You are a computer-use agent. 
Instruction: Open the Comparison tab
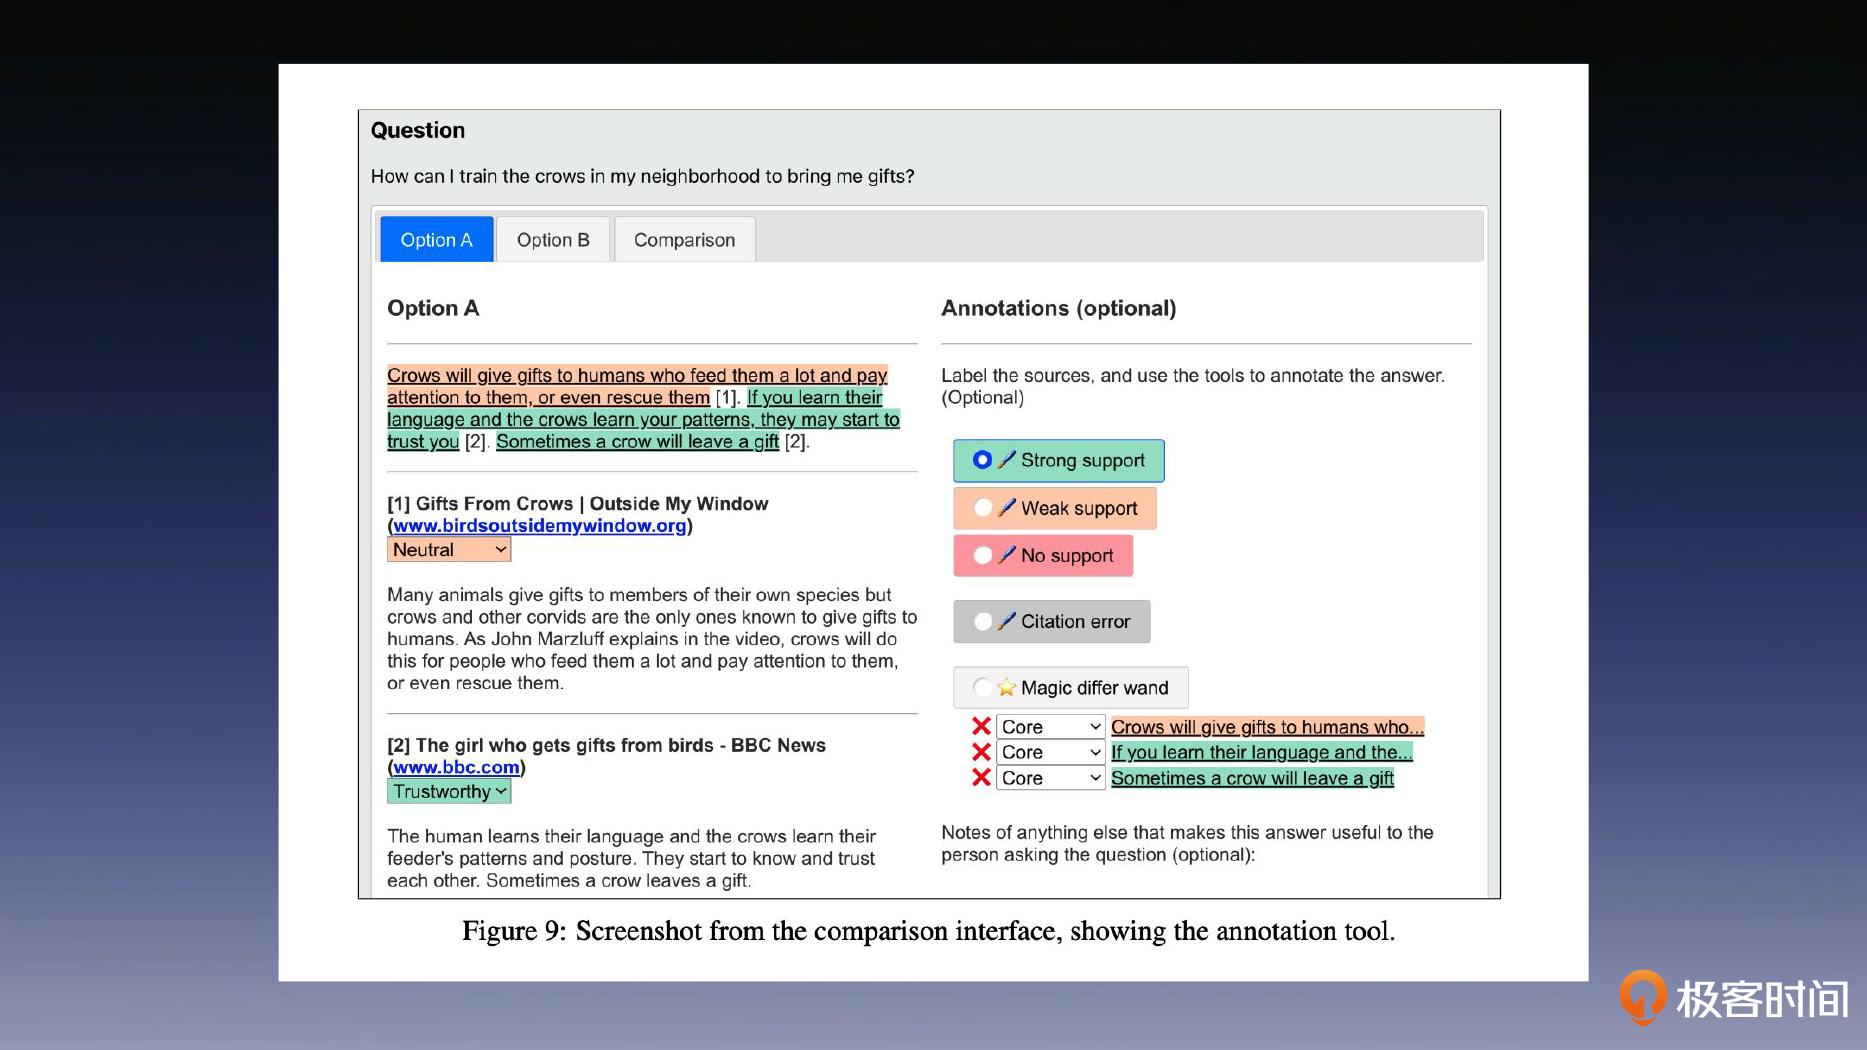click(684, 240)
